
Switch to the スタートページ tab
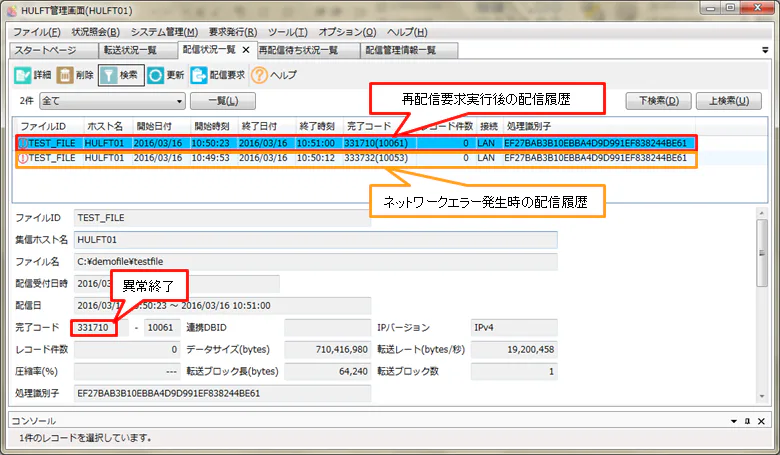click(x=54, y=50)
